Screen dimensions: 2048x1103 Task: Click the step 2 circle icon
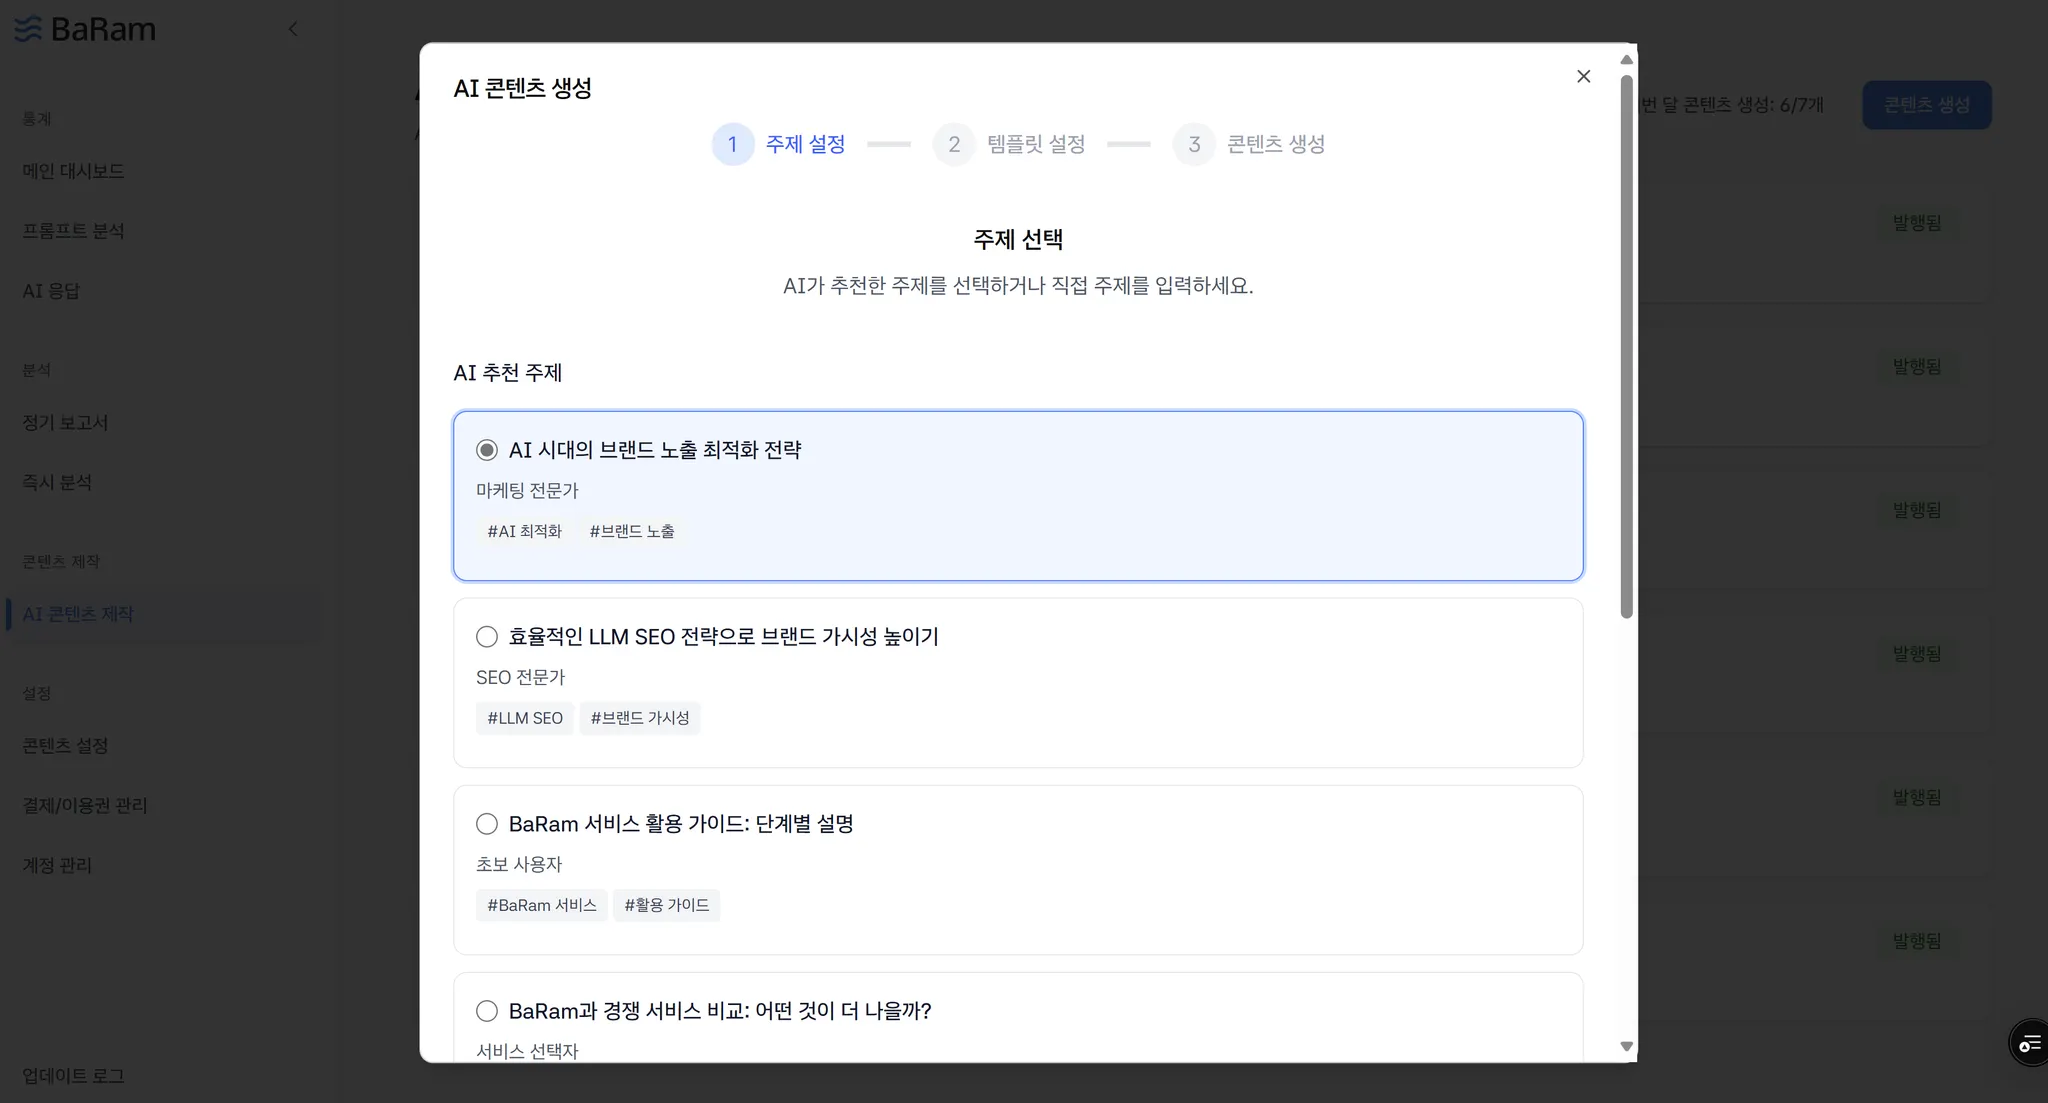pyautogui.click(x=954, y=145)
